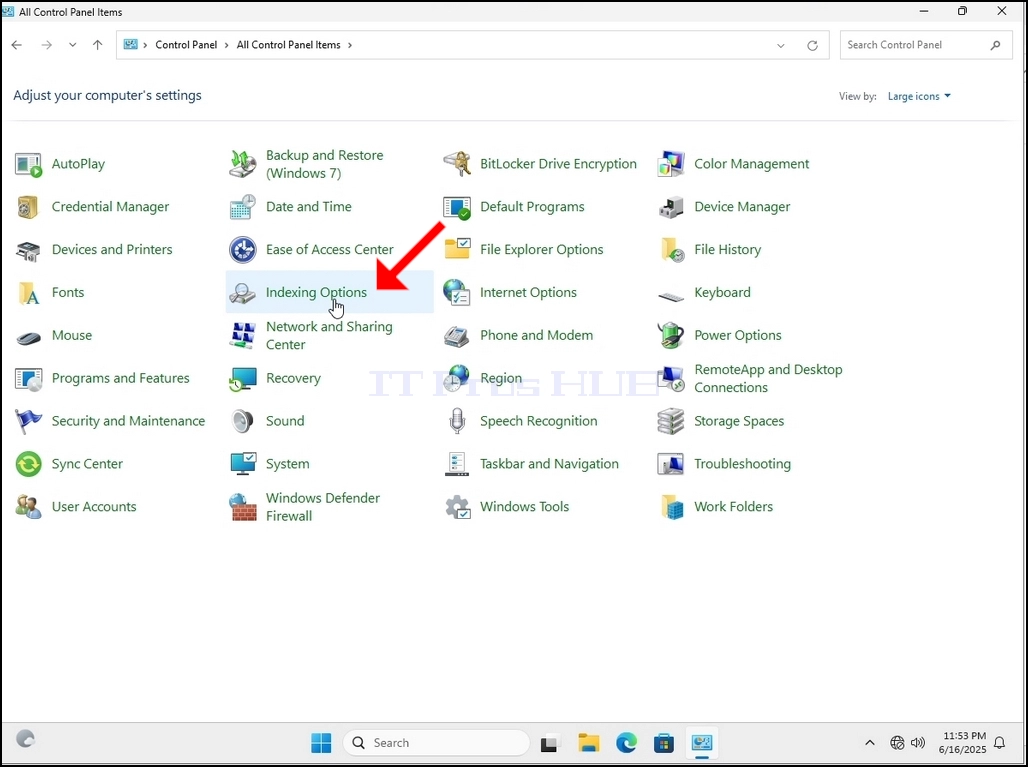The height and width of the screenshot is (767, 1028).
Task: Expand chevron after All Control Panel Items
Action: [350, 45]
